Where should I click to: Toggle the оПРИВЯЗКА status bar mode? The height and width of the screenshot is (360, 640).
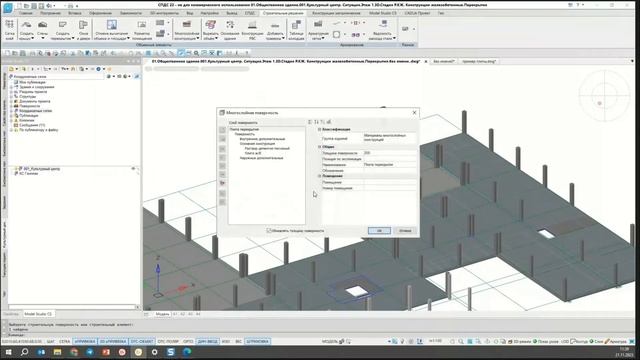pyautogui.click(x=85, y=341)
